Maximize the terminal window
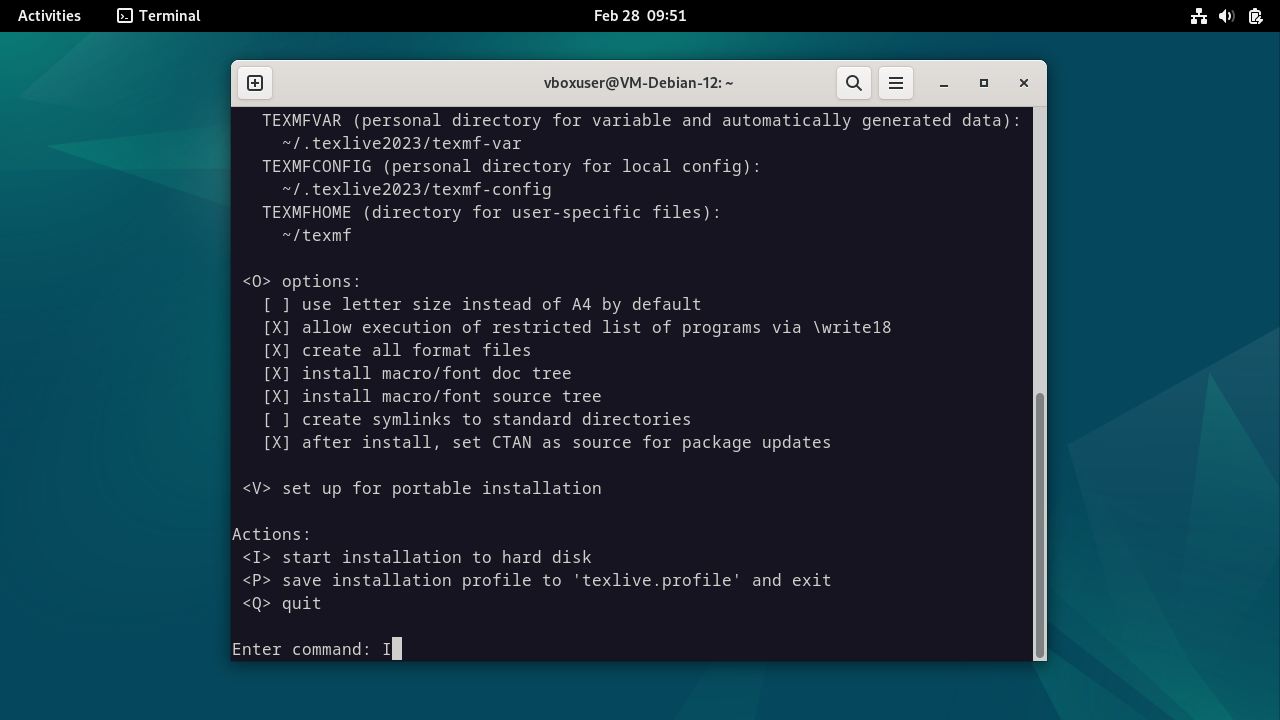The width and height of the screenshot is (1280, 720). coord(984,83)
